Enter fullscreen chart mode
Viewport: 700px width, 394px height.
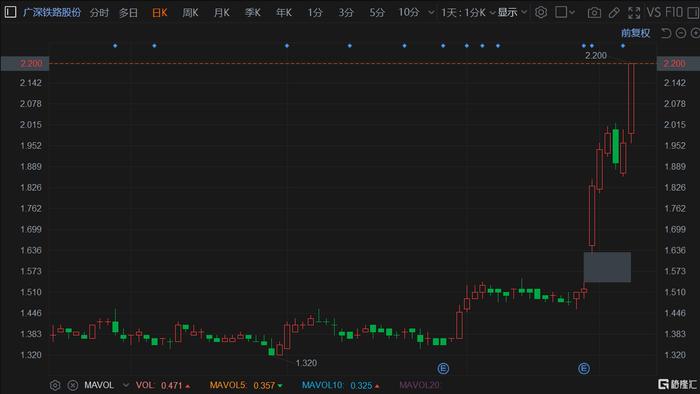coord(634,12)
